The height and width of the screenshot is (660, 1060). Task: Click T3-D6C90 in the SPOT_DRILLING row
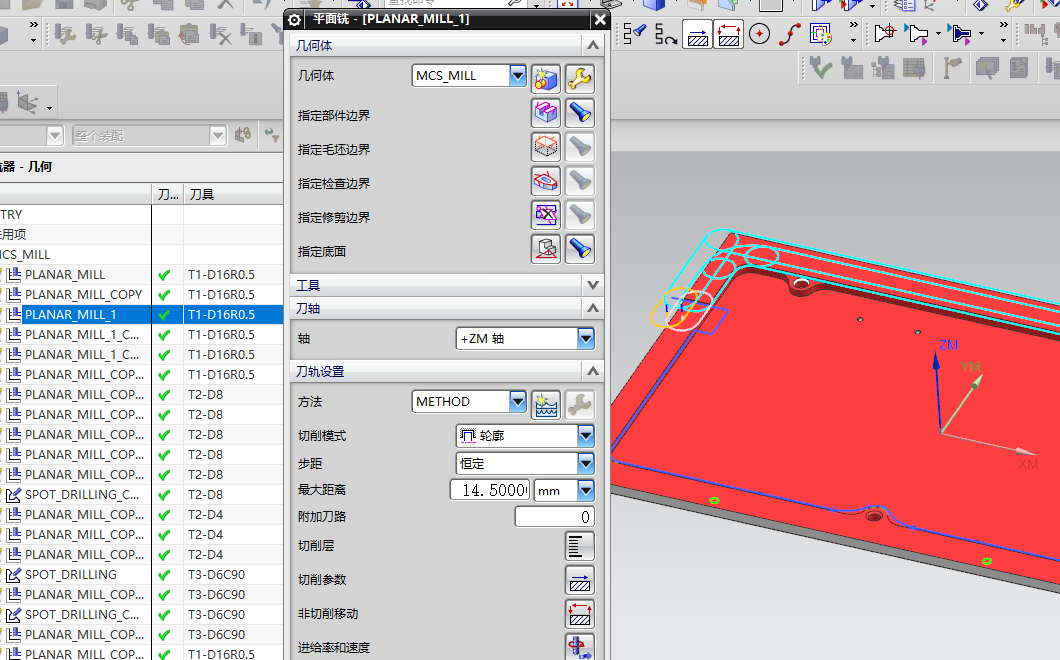[216, 574]
